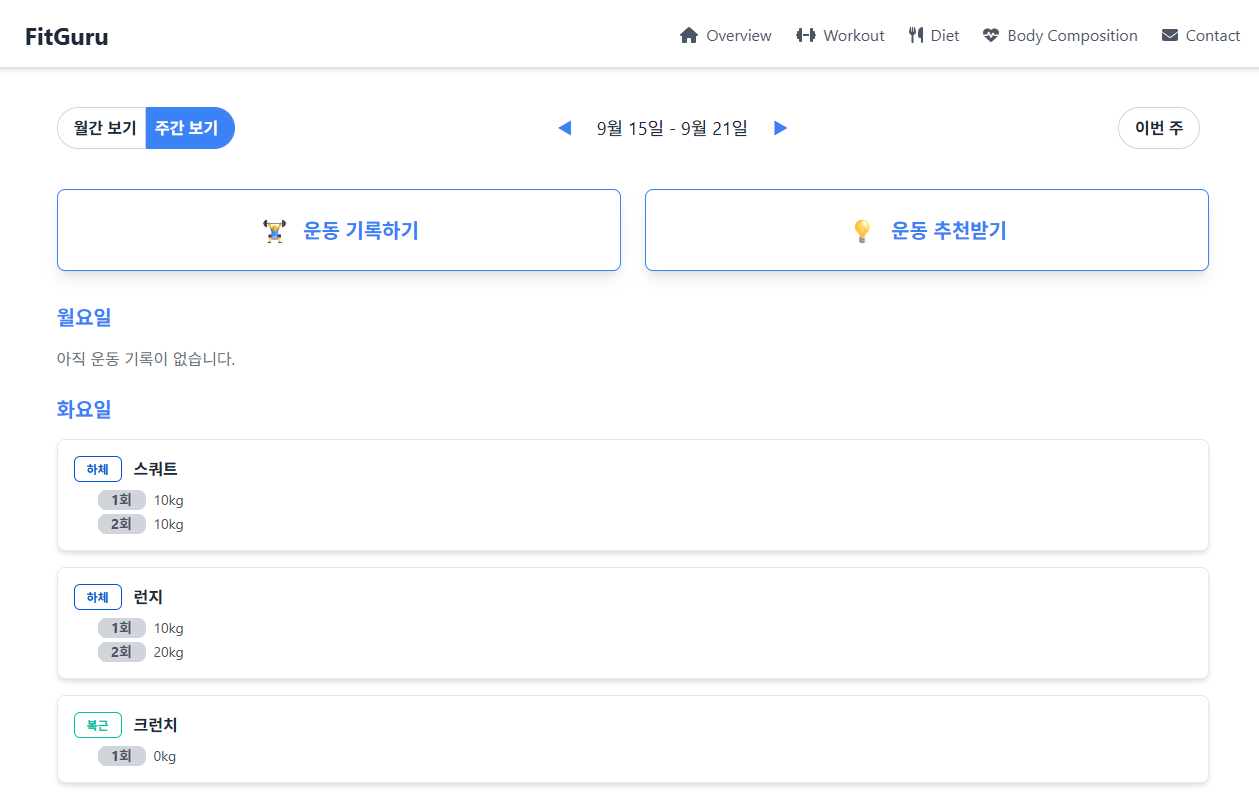
Task: Click the FitGuru logo
Action: 67,37
